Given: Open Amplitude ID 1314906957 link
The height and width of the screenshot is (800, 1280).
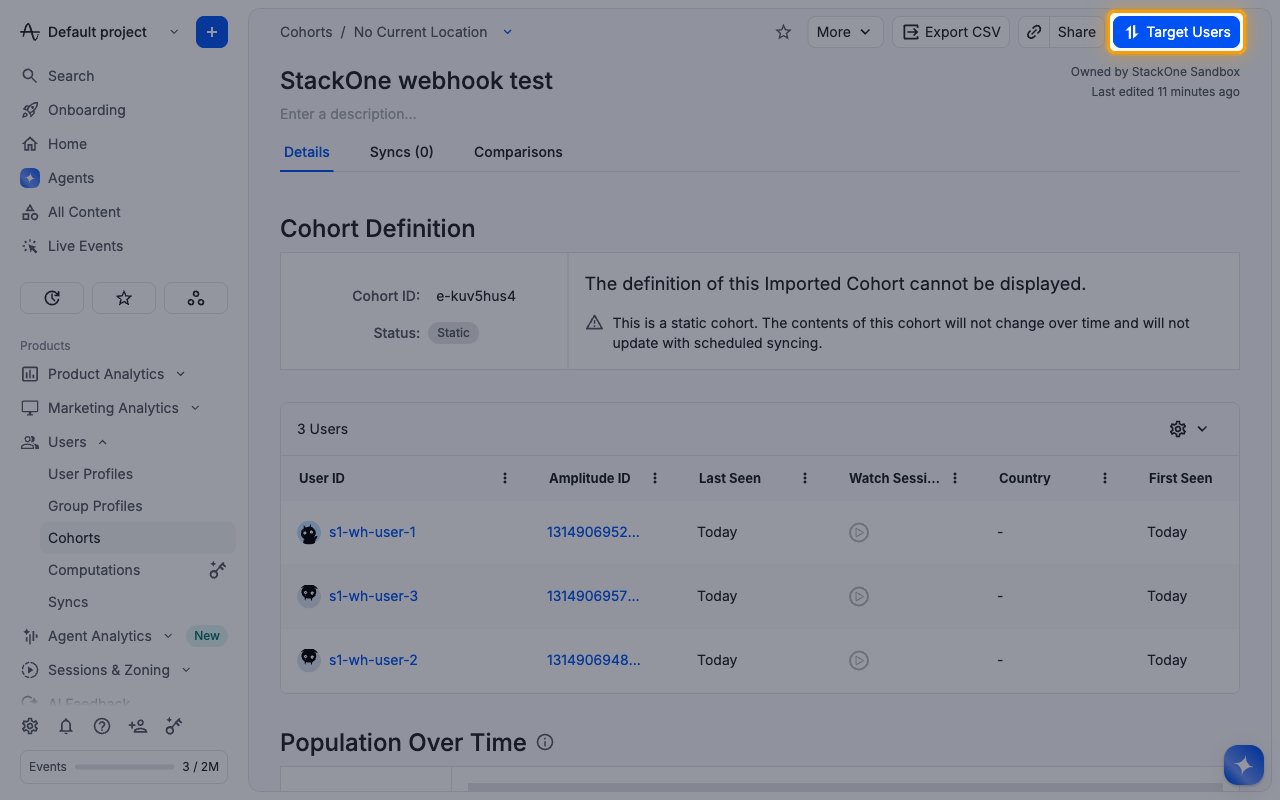Looking at the screenshot, I should coord(593,596).
